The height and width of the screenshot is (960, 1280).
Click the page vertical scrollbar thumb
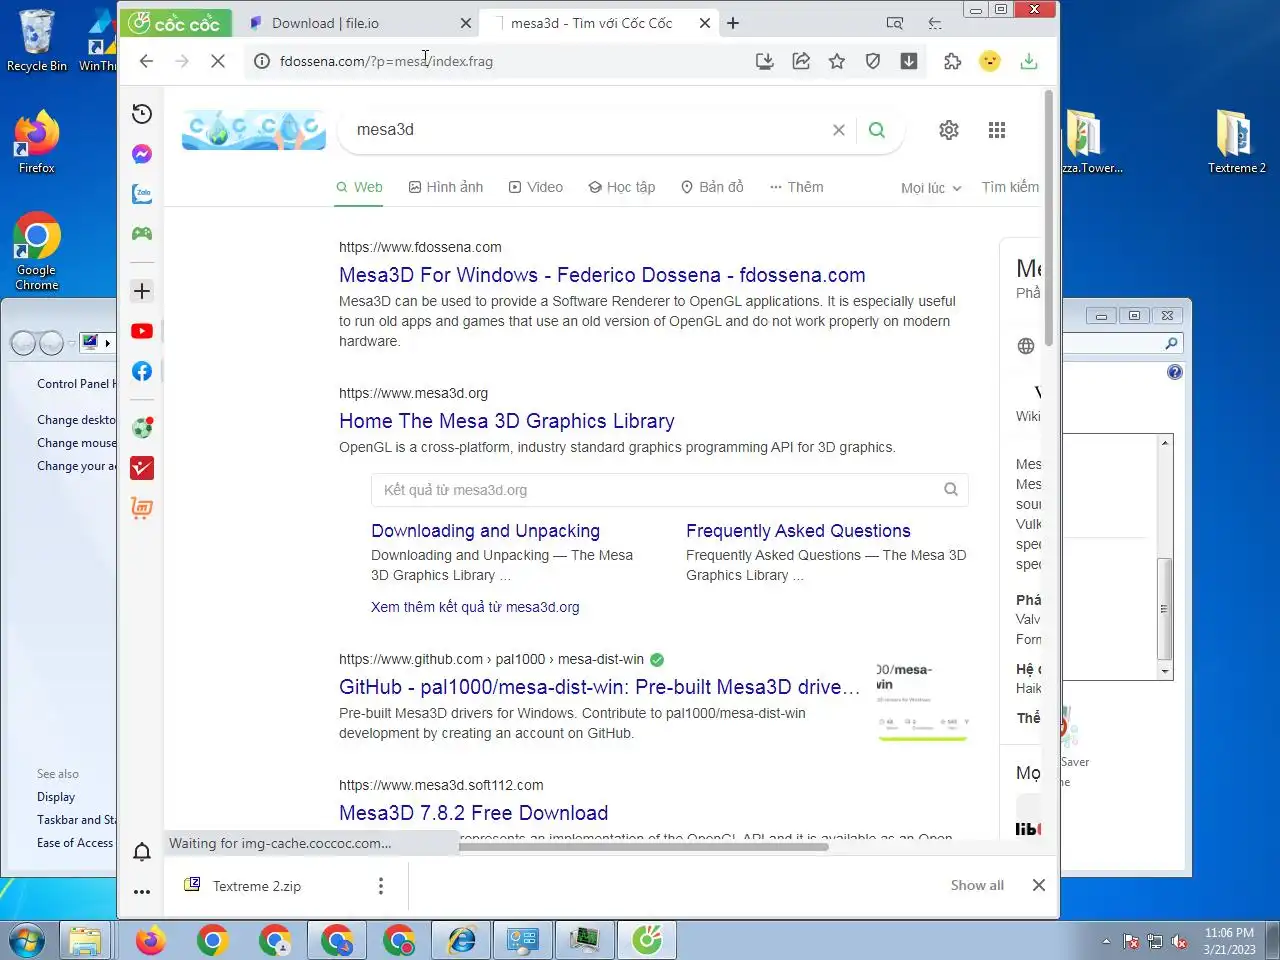coord(1048,218)
